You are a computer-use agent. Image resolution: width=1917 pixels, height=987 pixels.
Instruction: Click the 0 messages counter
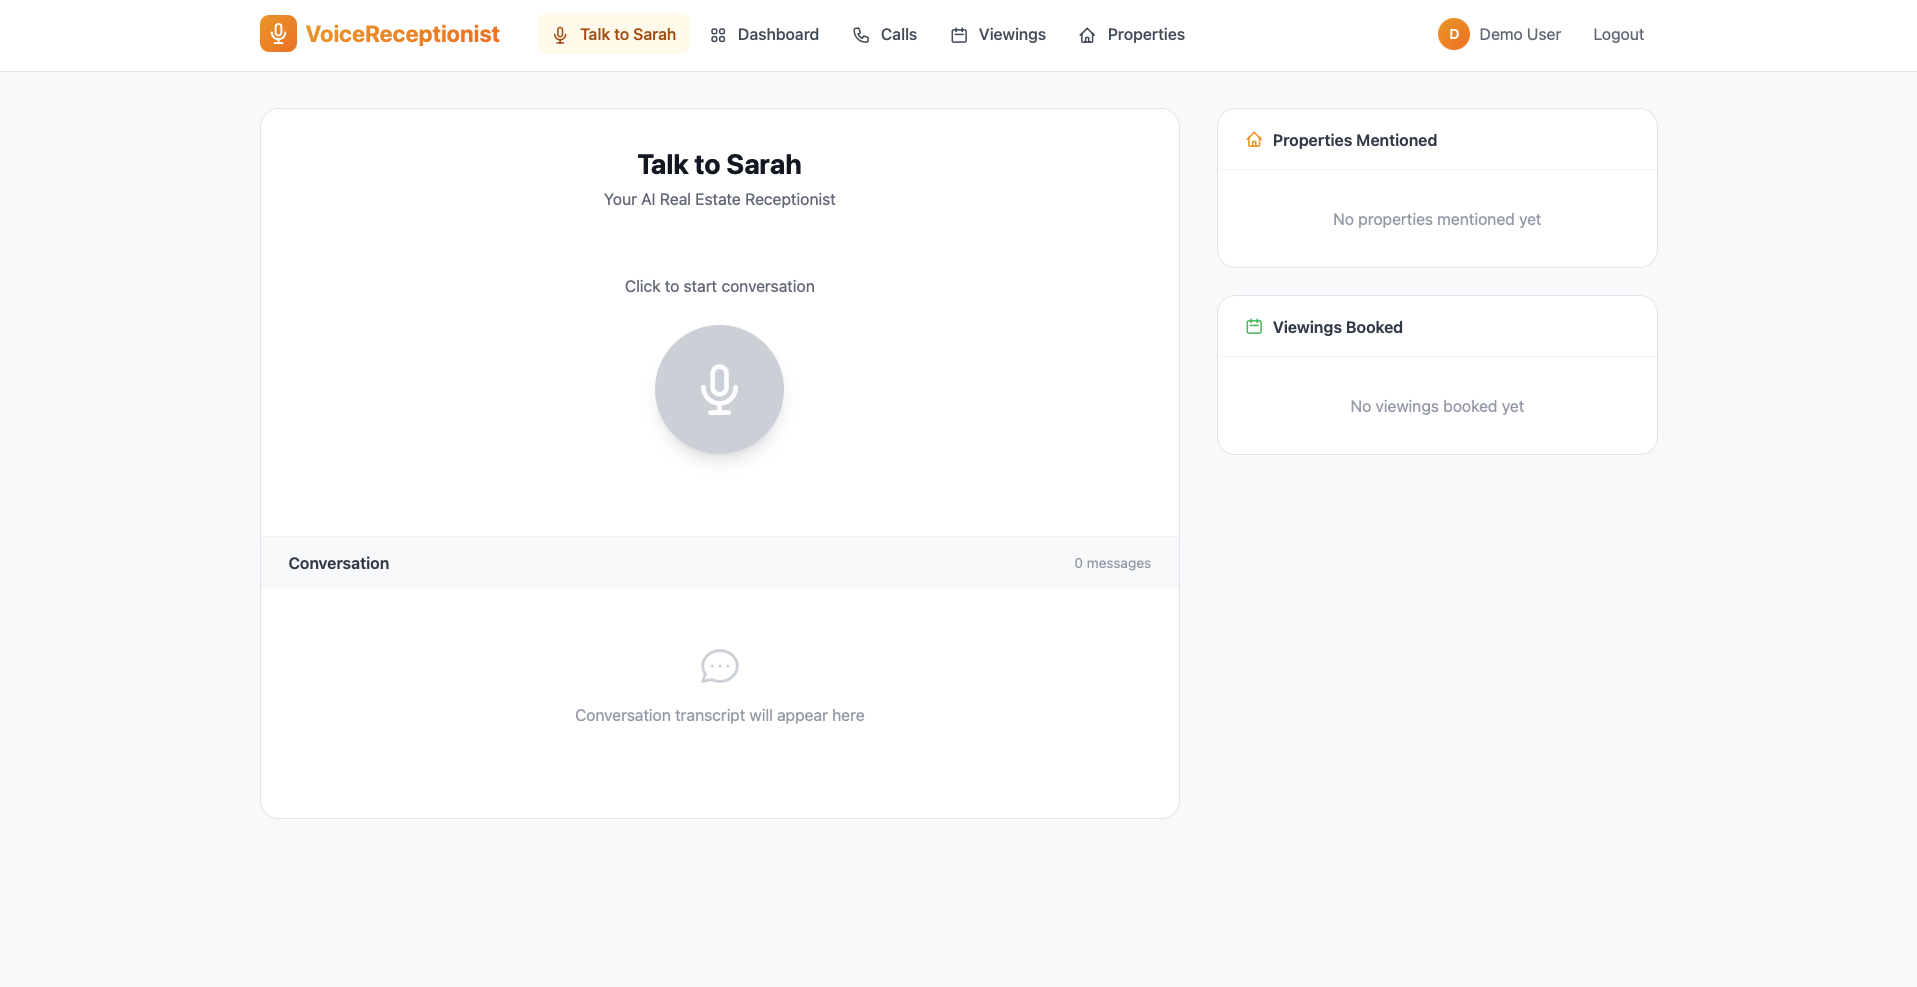pyautogui.click(x=1112, y=563)
